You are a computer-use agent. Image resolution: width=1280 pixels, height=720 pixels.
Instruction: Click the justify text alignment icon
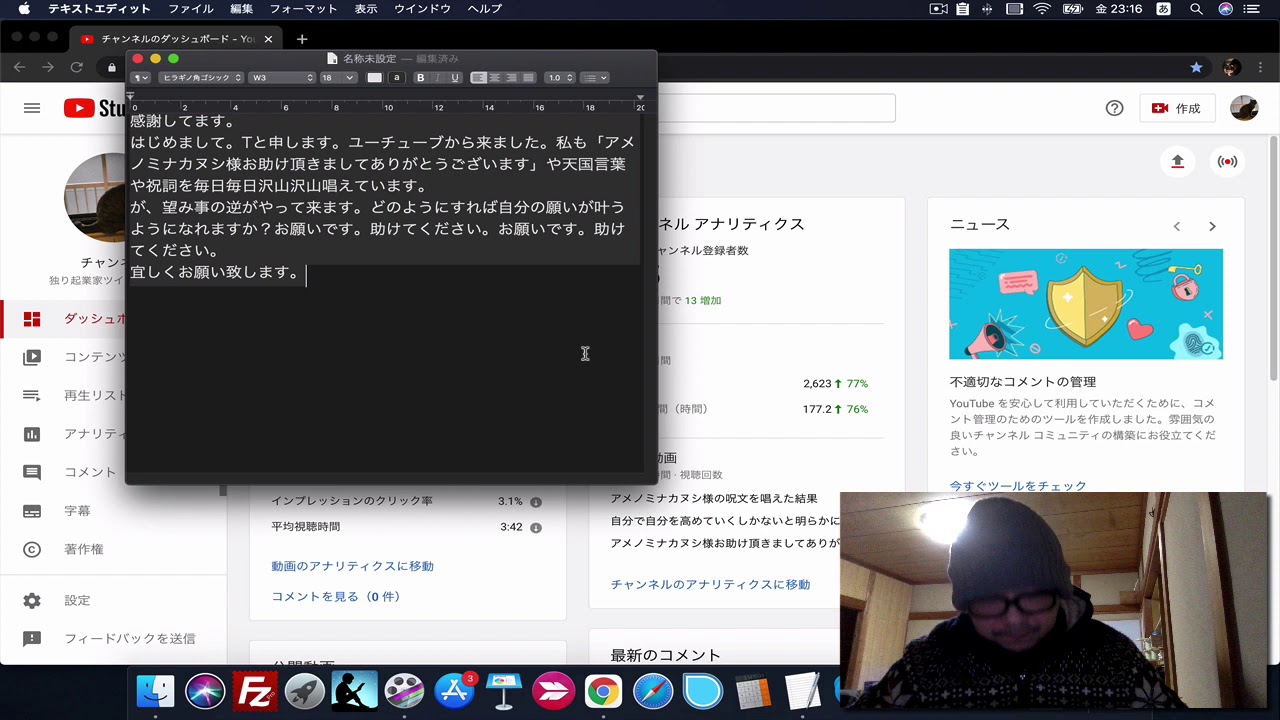click(528, 78)
